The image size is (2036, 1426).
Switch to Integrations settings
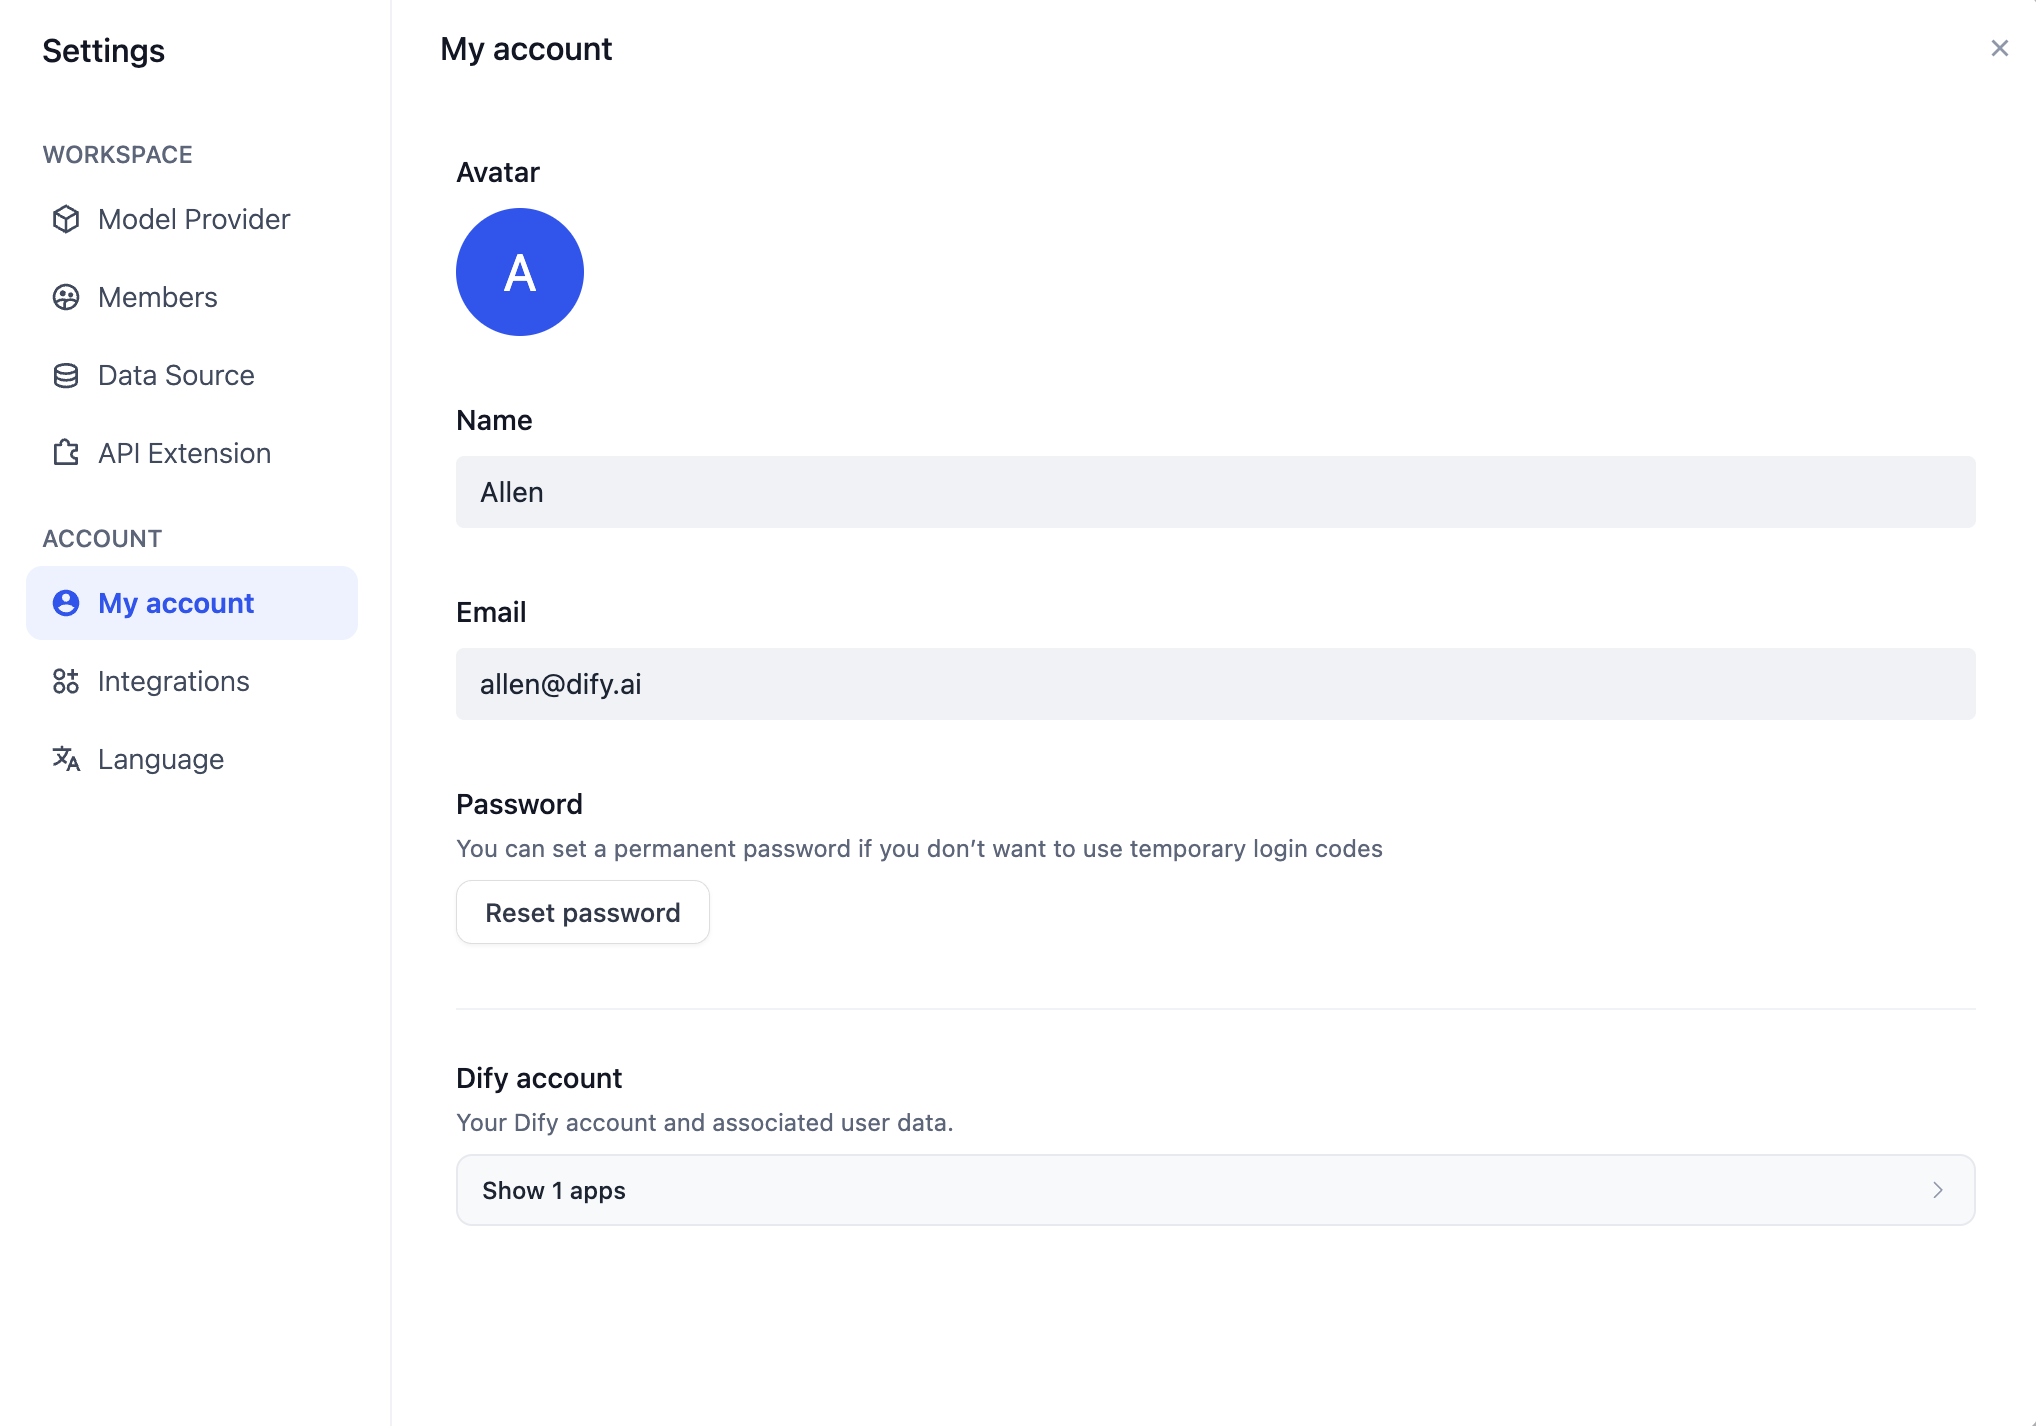coord(192,681)
